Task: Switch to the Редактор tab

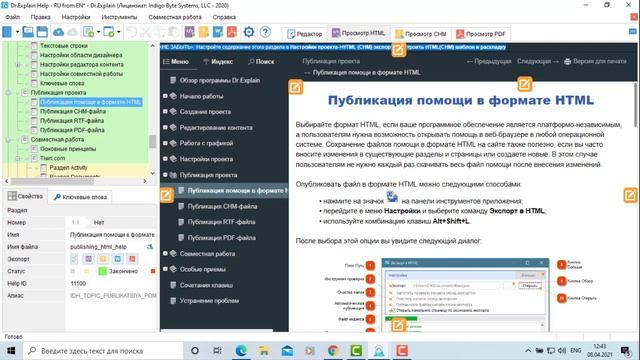Action: (304, 34)
